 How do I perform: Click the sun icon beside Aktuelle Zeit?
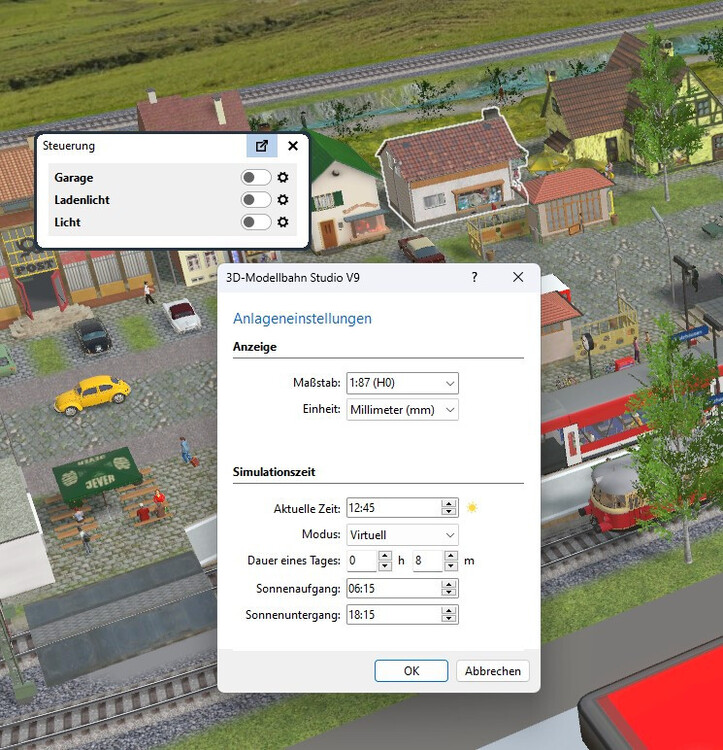(x=472, y=508)
